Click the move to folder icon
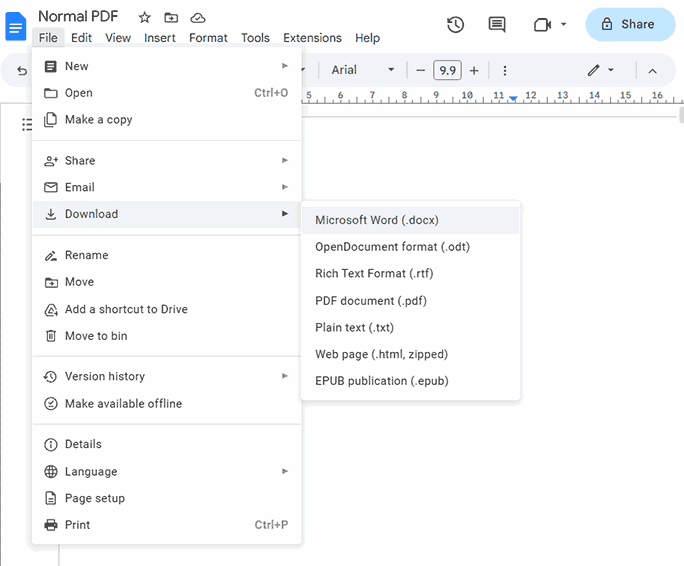 pos(171,18)
